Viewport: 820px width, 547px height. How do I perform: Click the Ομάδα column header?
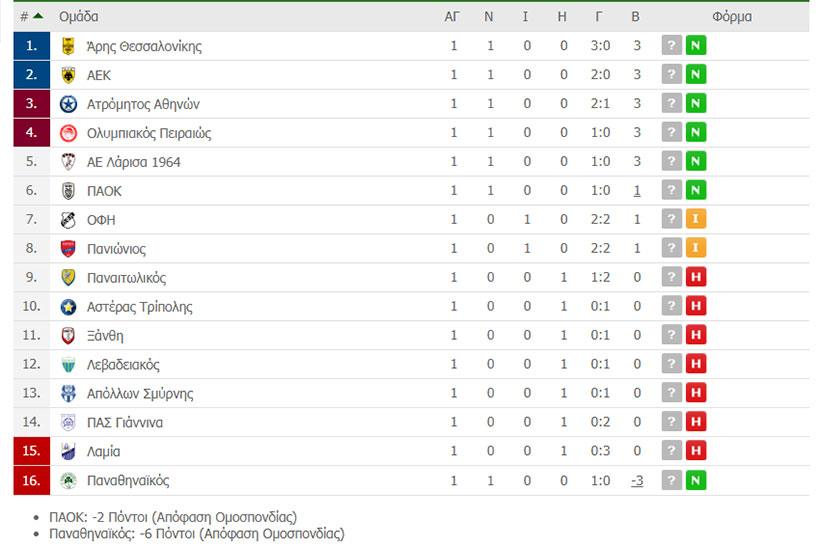[x=78, y=17]
